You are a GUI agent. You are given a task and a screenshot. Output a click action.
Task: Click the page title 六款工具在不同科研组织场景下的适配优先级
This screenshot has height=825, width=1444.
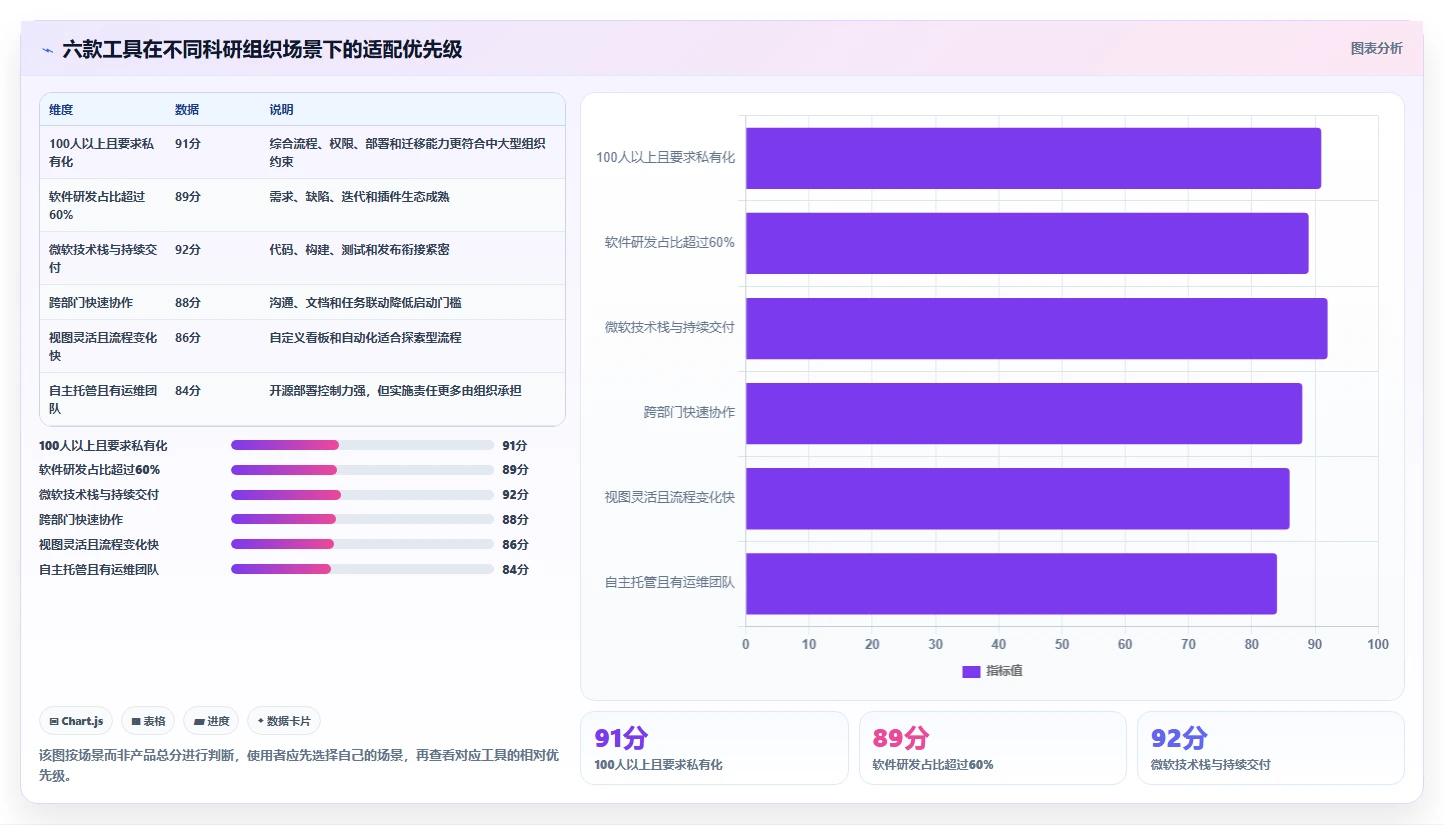[x=262, y=50]
